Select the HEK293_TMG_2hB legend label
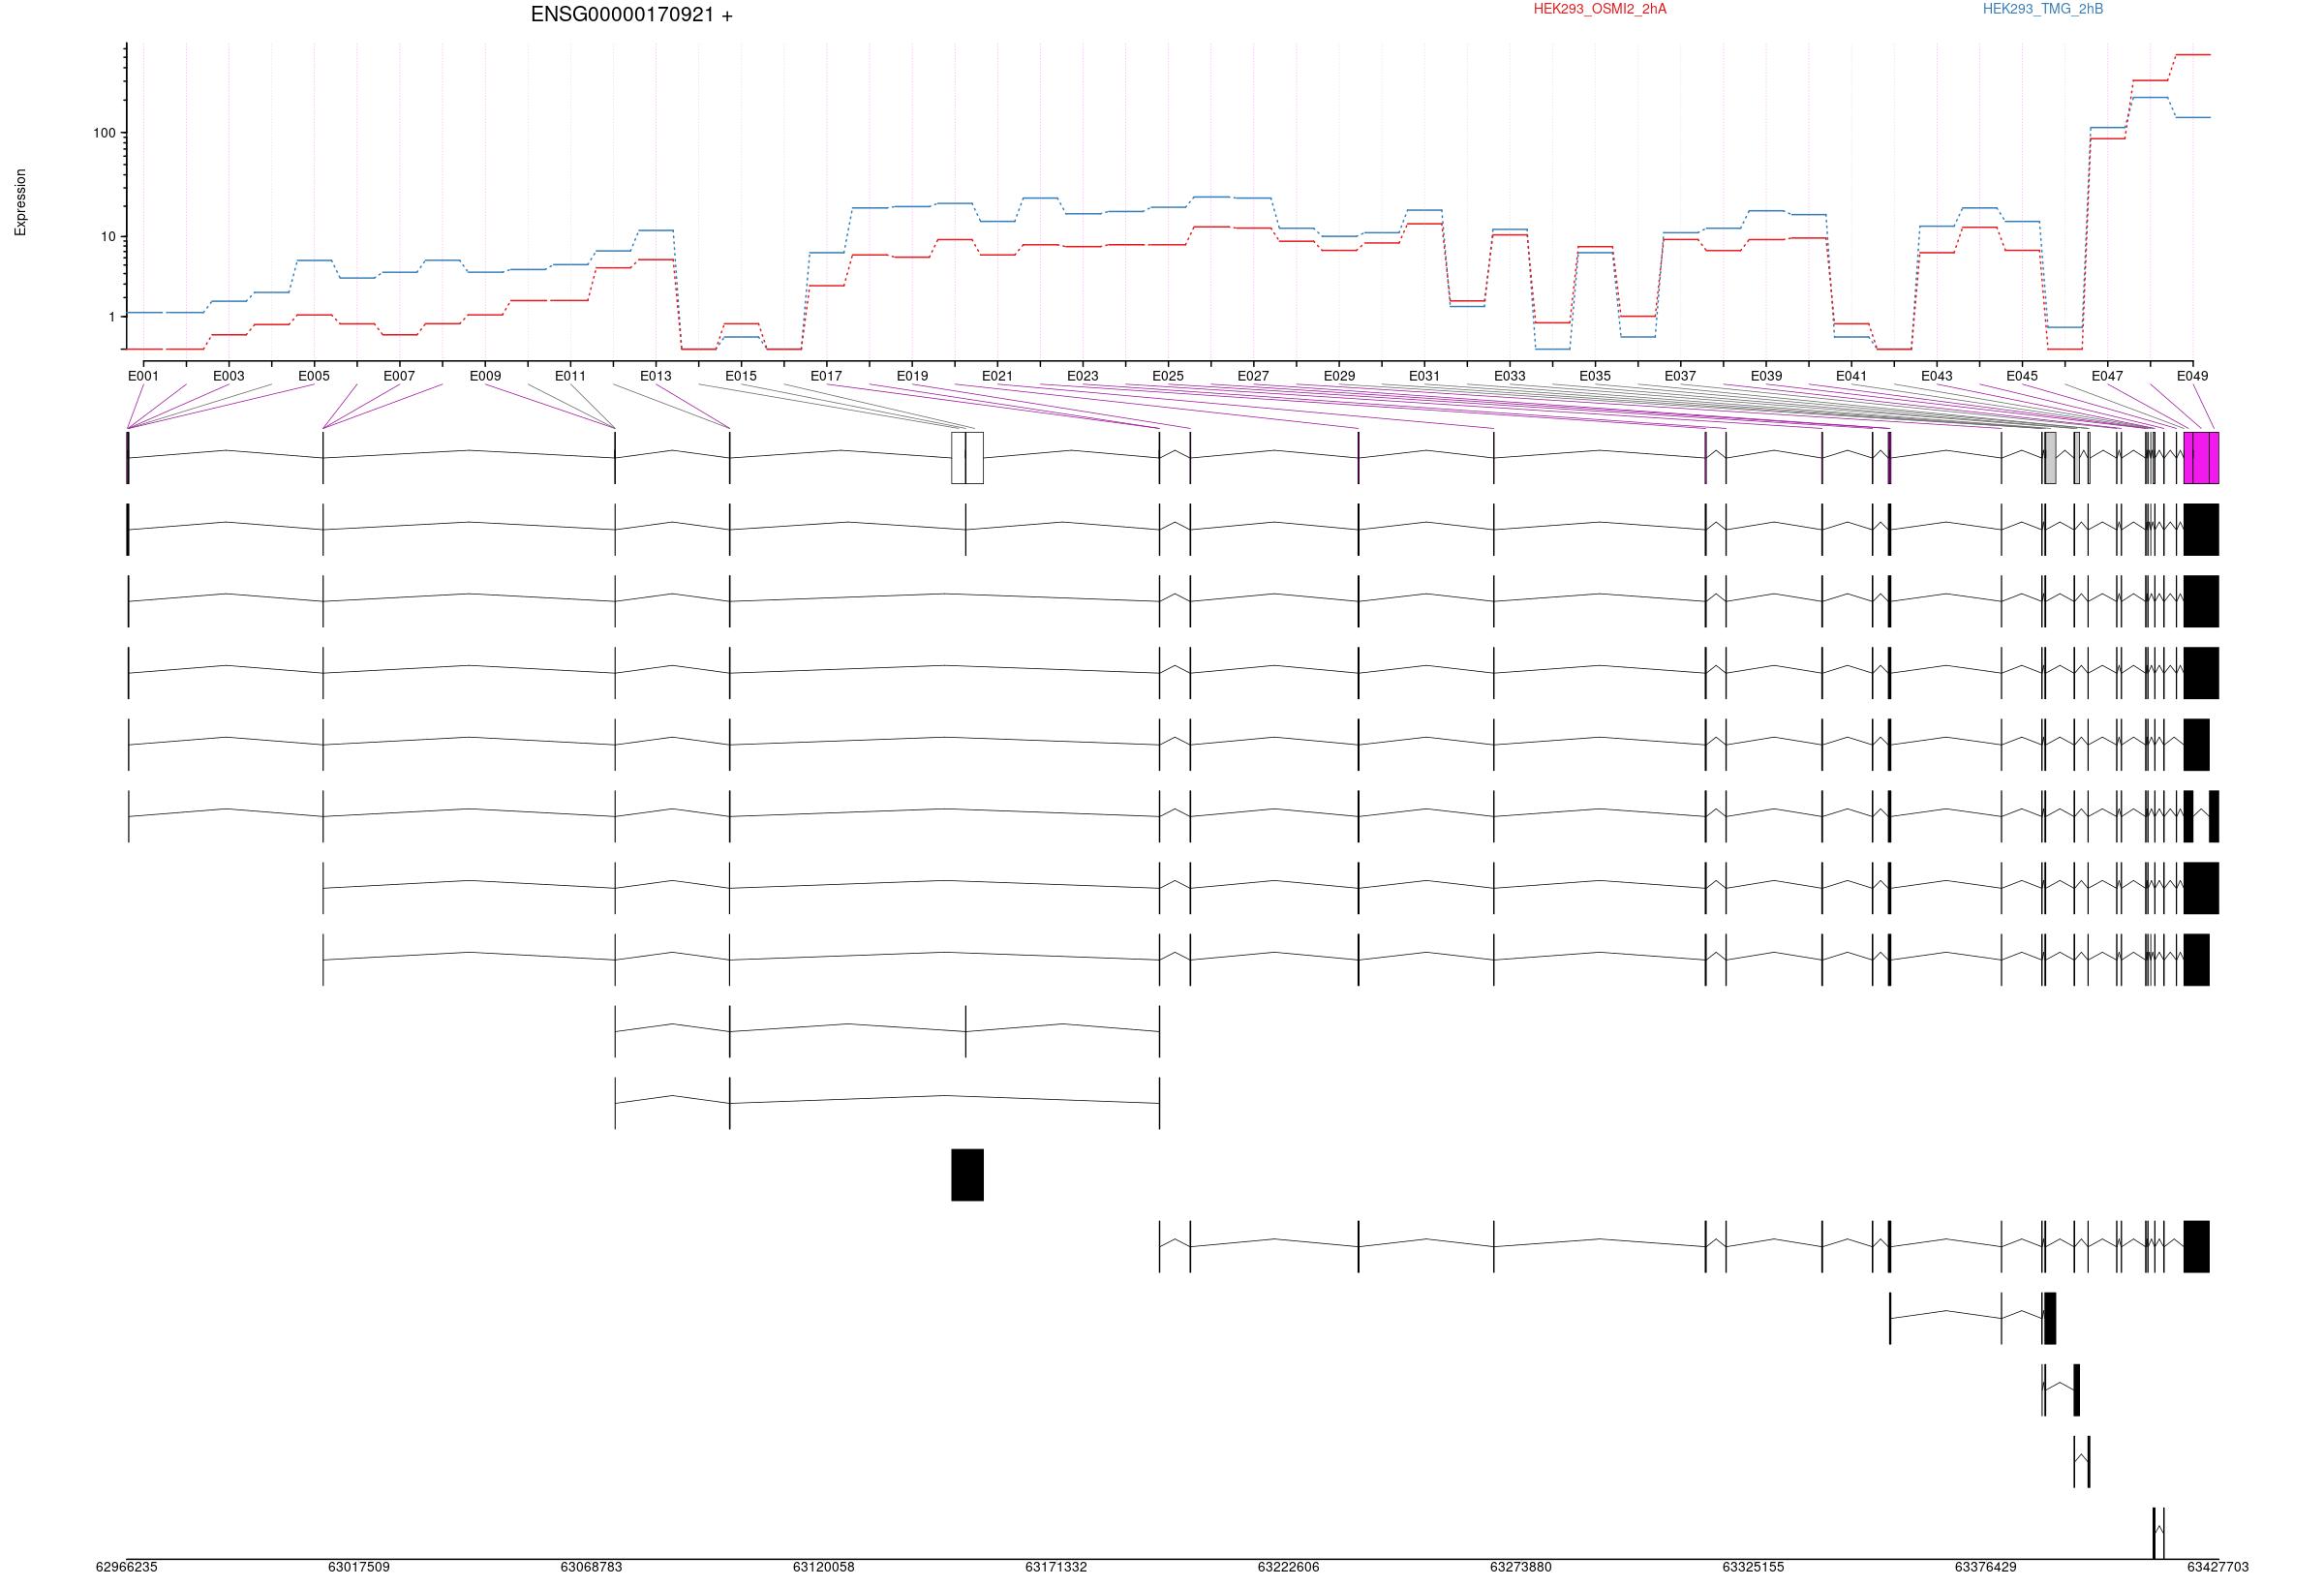Viewport: 2324px width, 1587px height. (x=2043, y=9)
